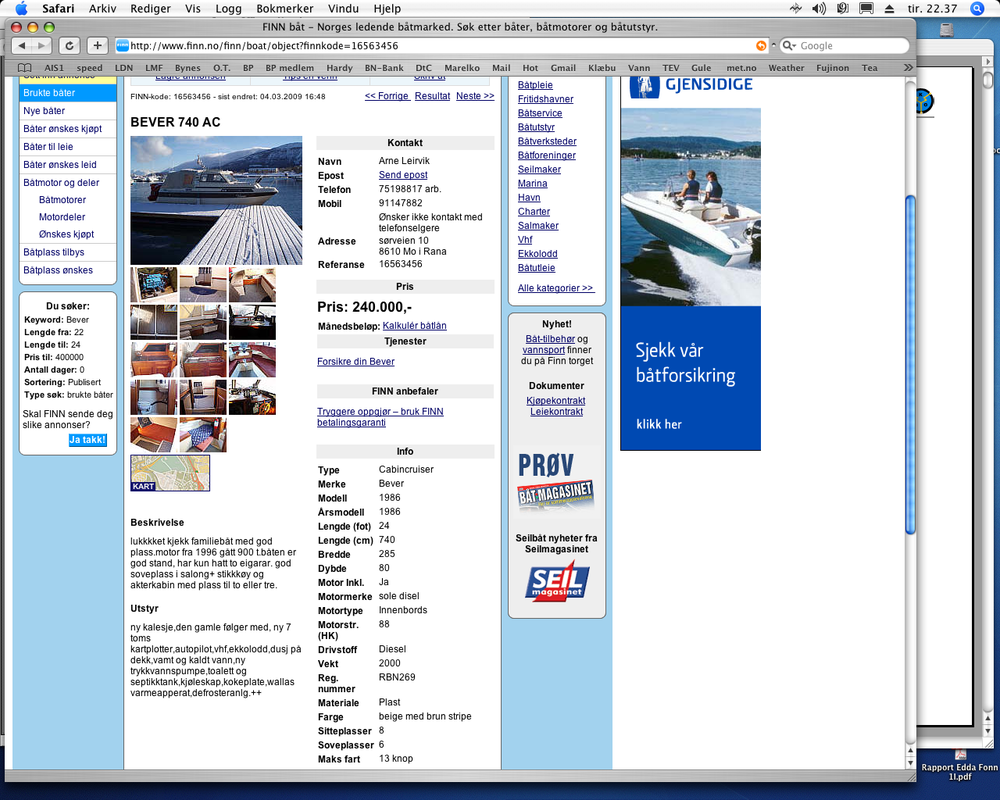Click the URL address field

coord(441,46)
